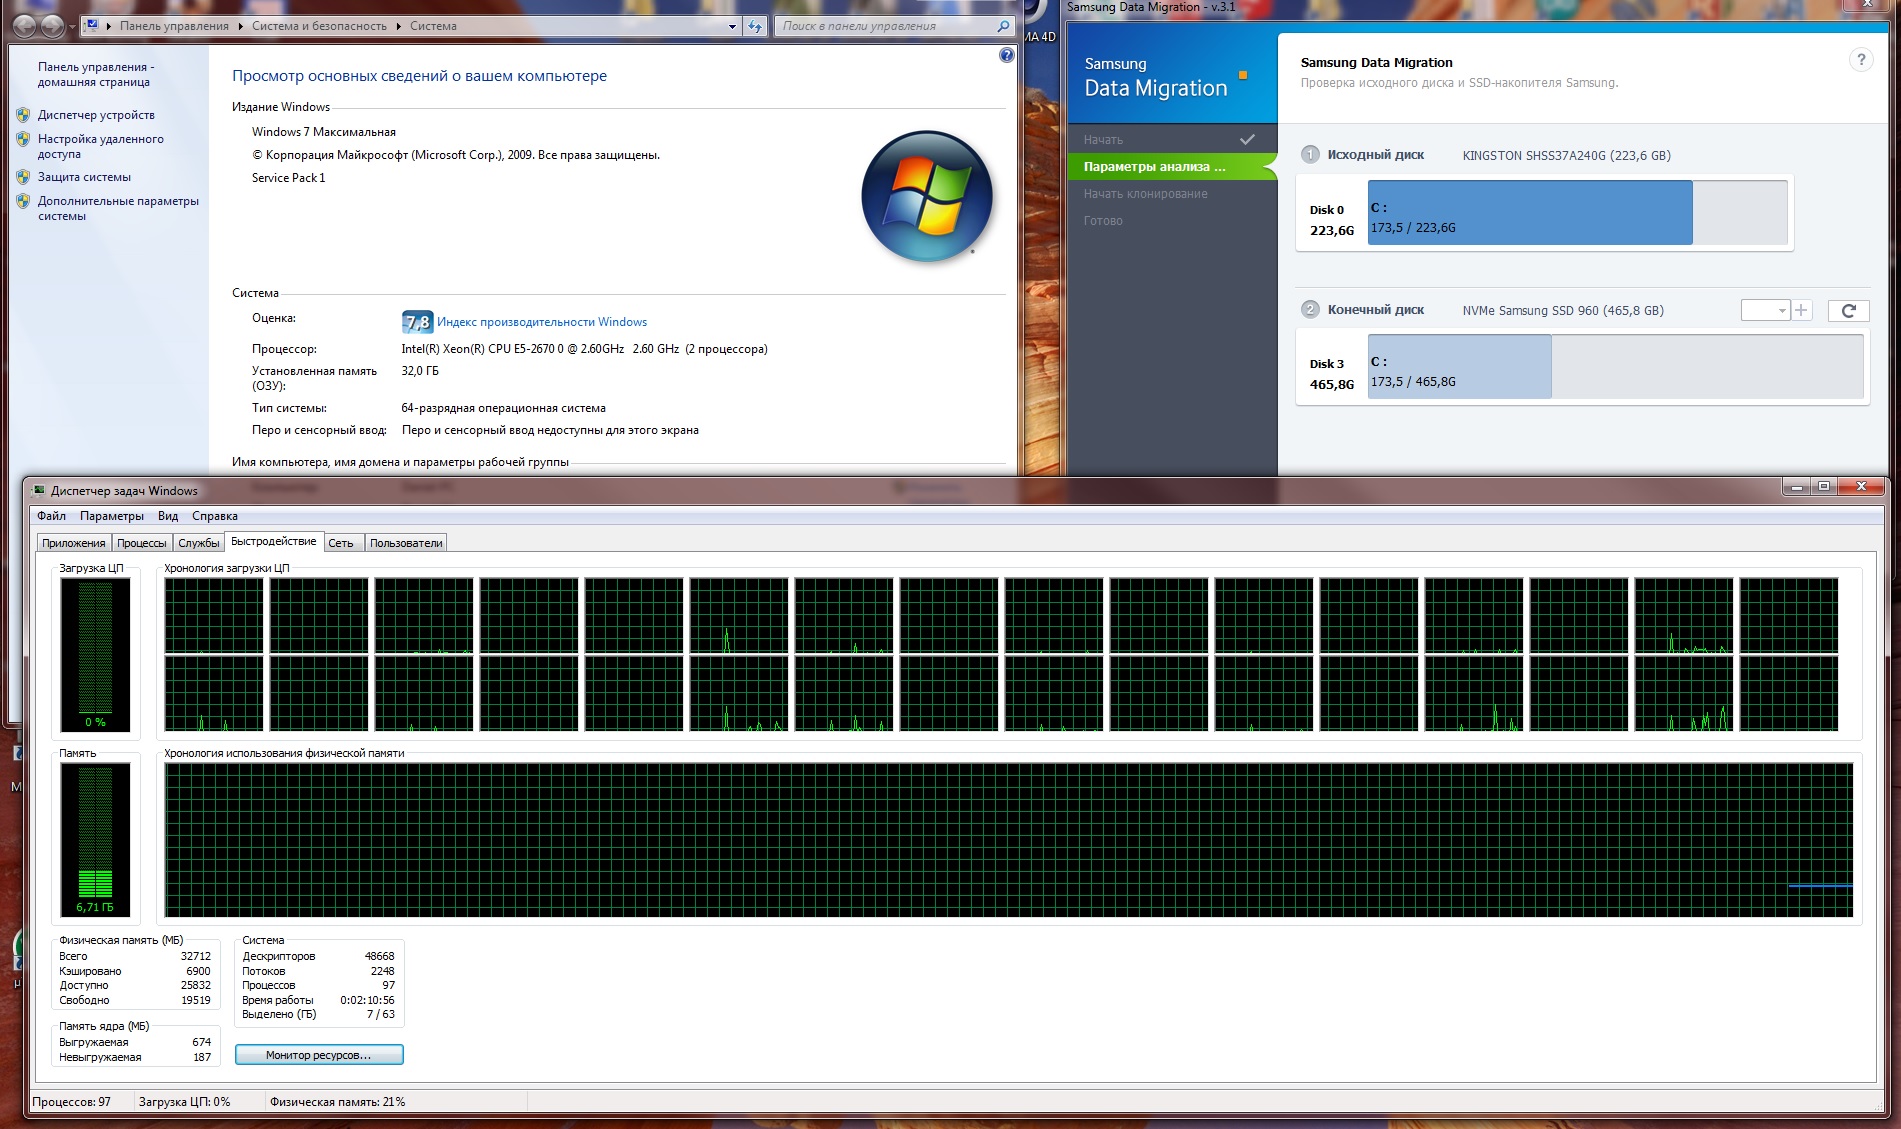Click the Монитор ресурсов button
This screenshot has width=1901, height=1129.
tap(319, 1055)
